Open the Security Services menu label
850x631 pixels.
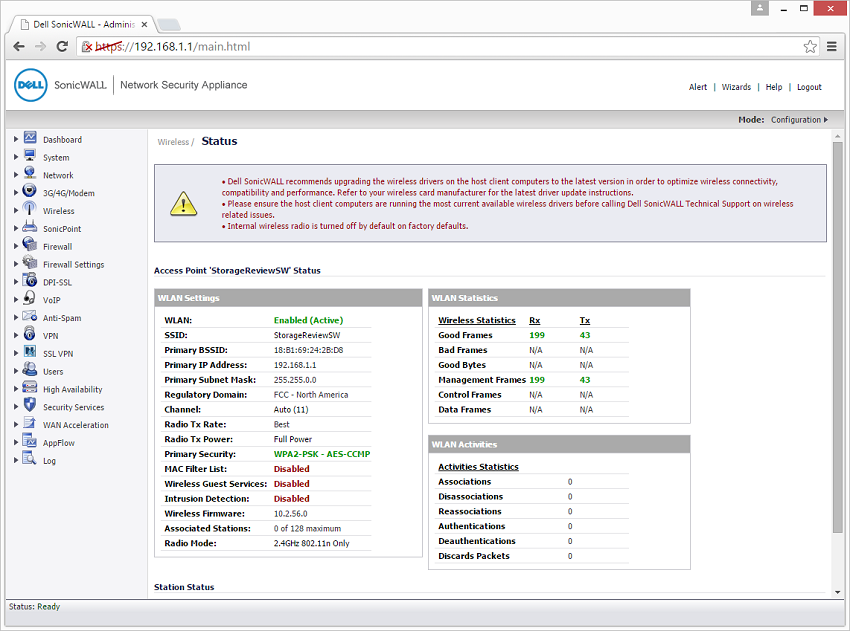(74, 407)
